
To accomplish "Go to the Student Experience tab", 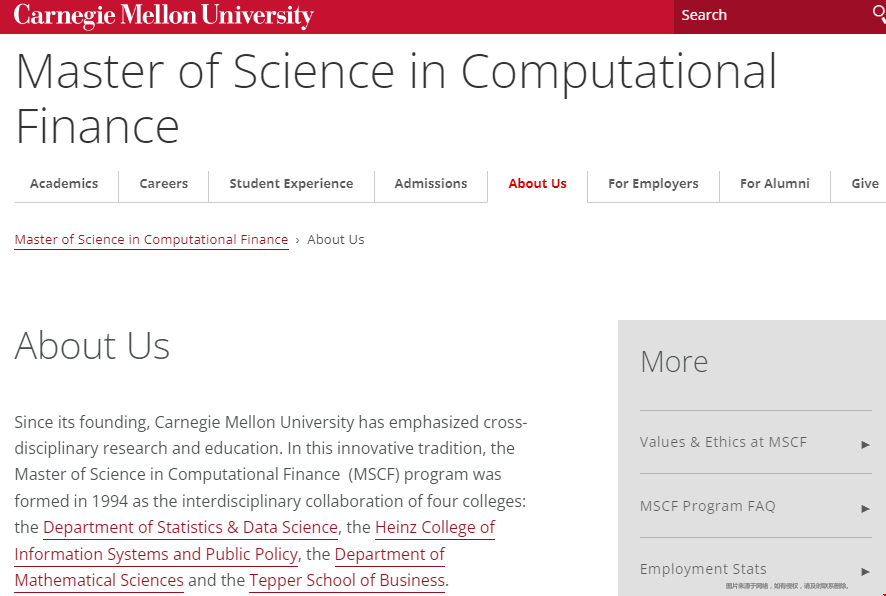I will (291, 184).
